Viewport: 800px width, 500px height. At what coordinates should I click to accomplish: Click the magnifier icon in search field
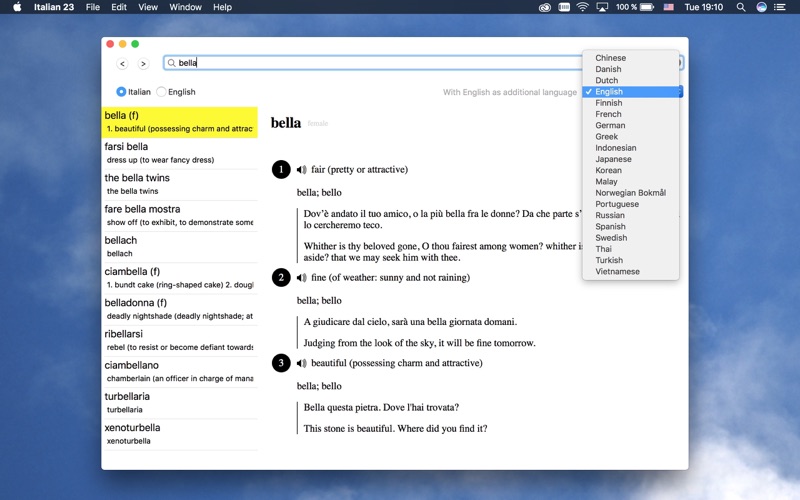tap(171, 63)
